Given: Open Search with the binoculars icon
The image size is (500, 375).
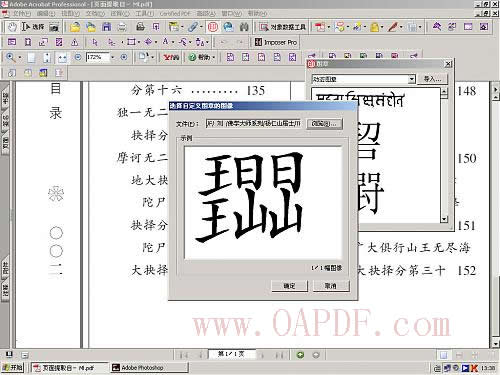Looking at the screenshot, I should coord(244,27).
